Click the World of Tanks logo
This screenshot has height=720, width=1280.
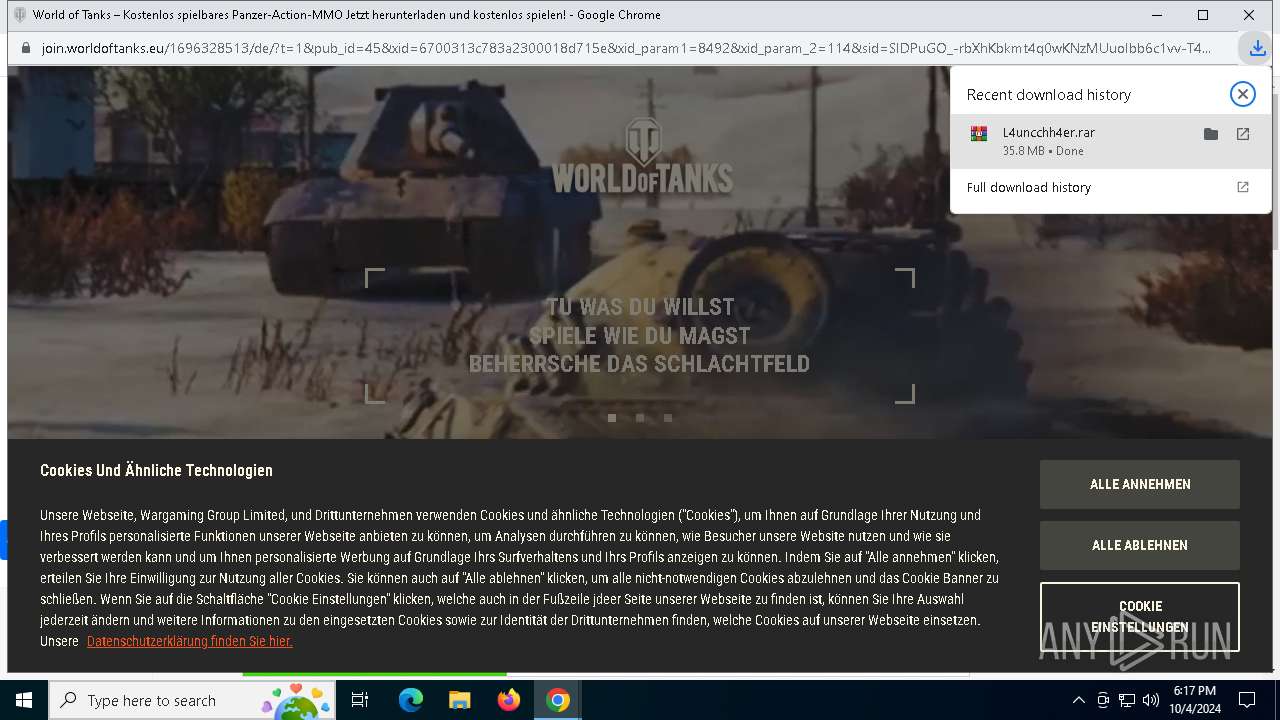642,155
